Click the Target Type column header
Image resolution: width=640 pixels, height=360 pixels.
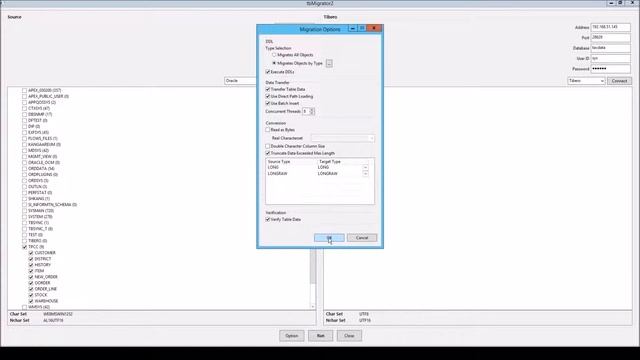[330, 162]
